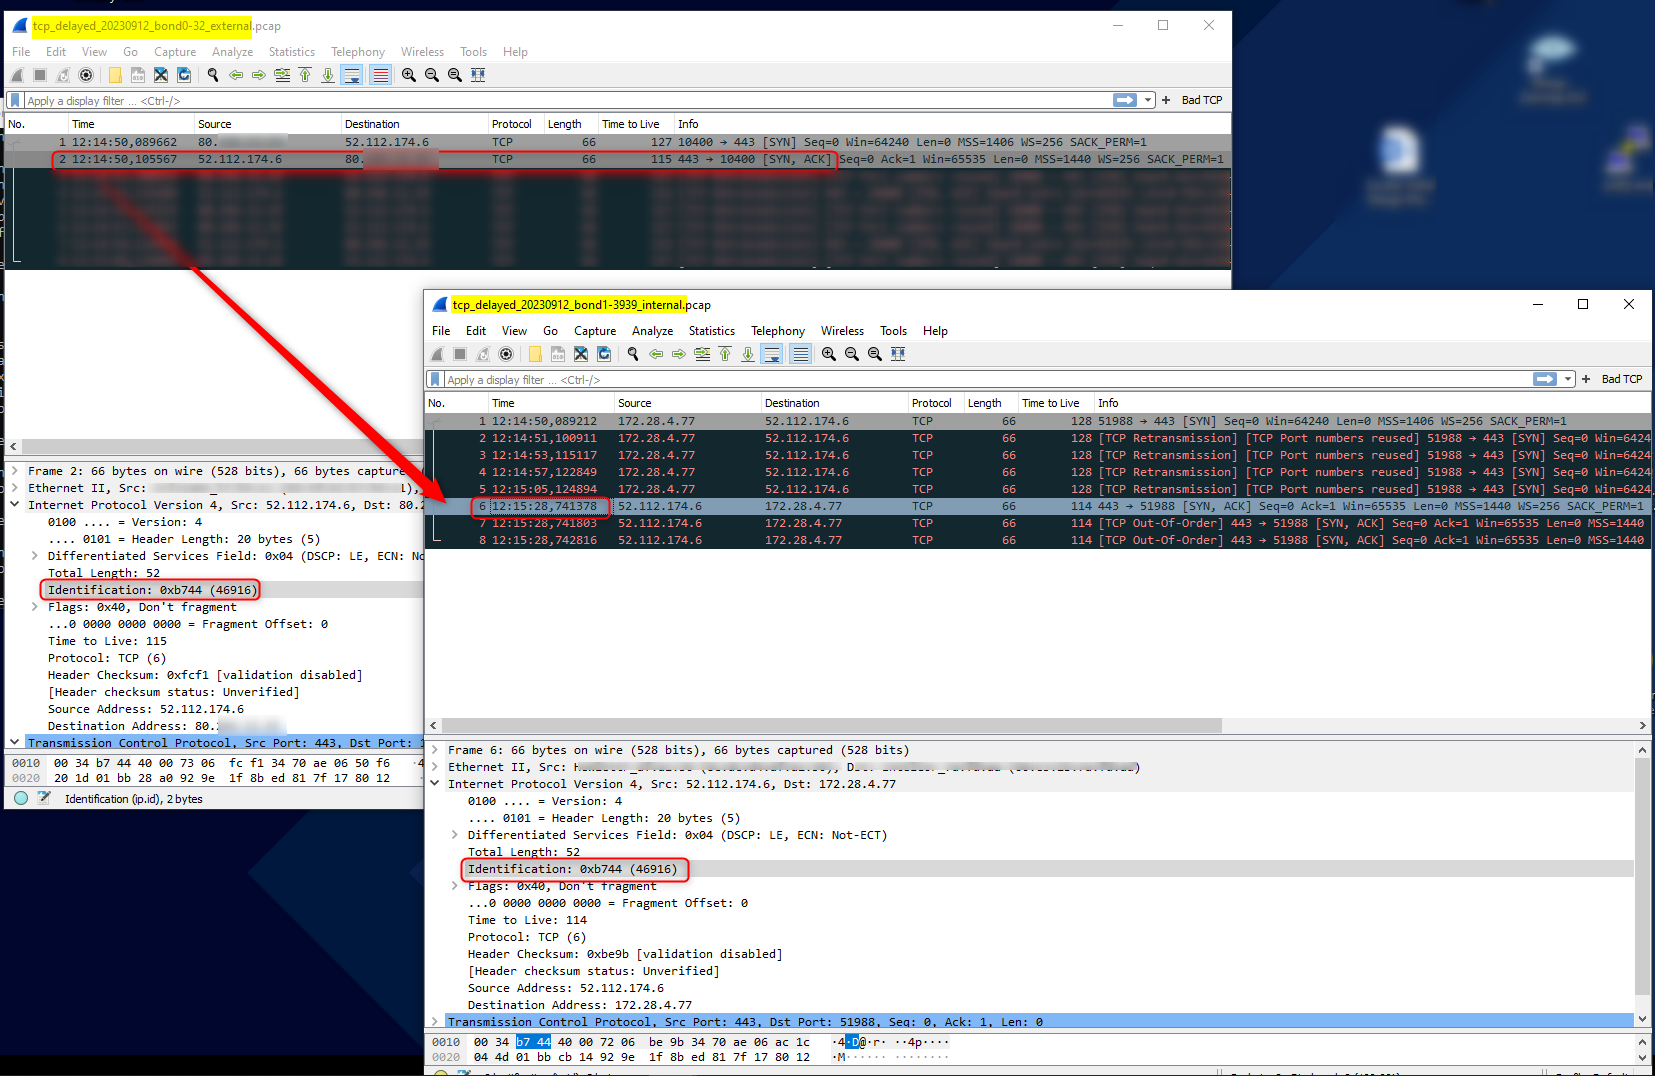Click the add filter button plus sign
Viewport: 1655px width, 1076px height.
coord(1165,100)
